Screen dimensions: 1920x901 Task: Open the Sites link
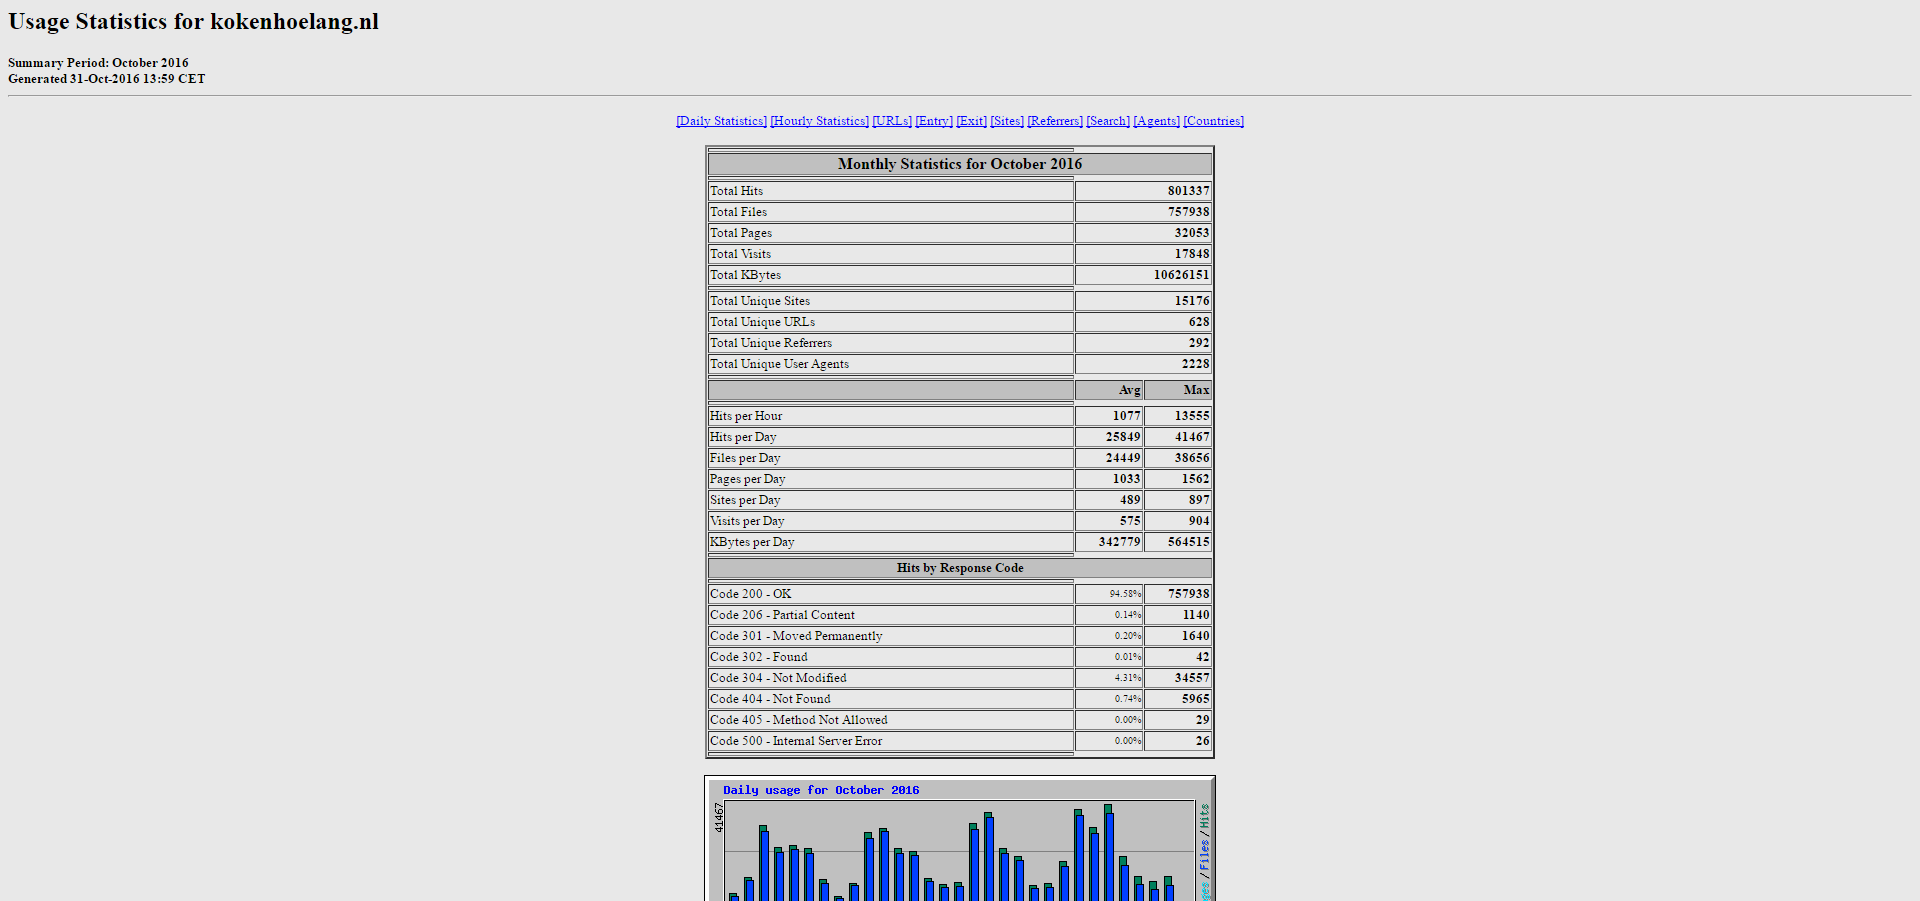(1007, 121)
